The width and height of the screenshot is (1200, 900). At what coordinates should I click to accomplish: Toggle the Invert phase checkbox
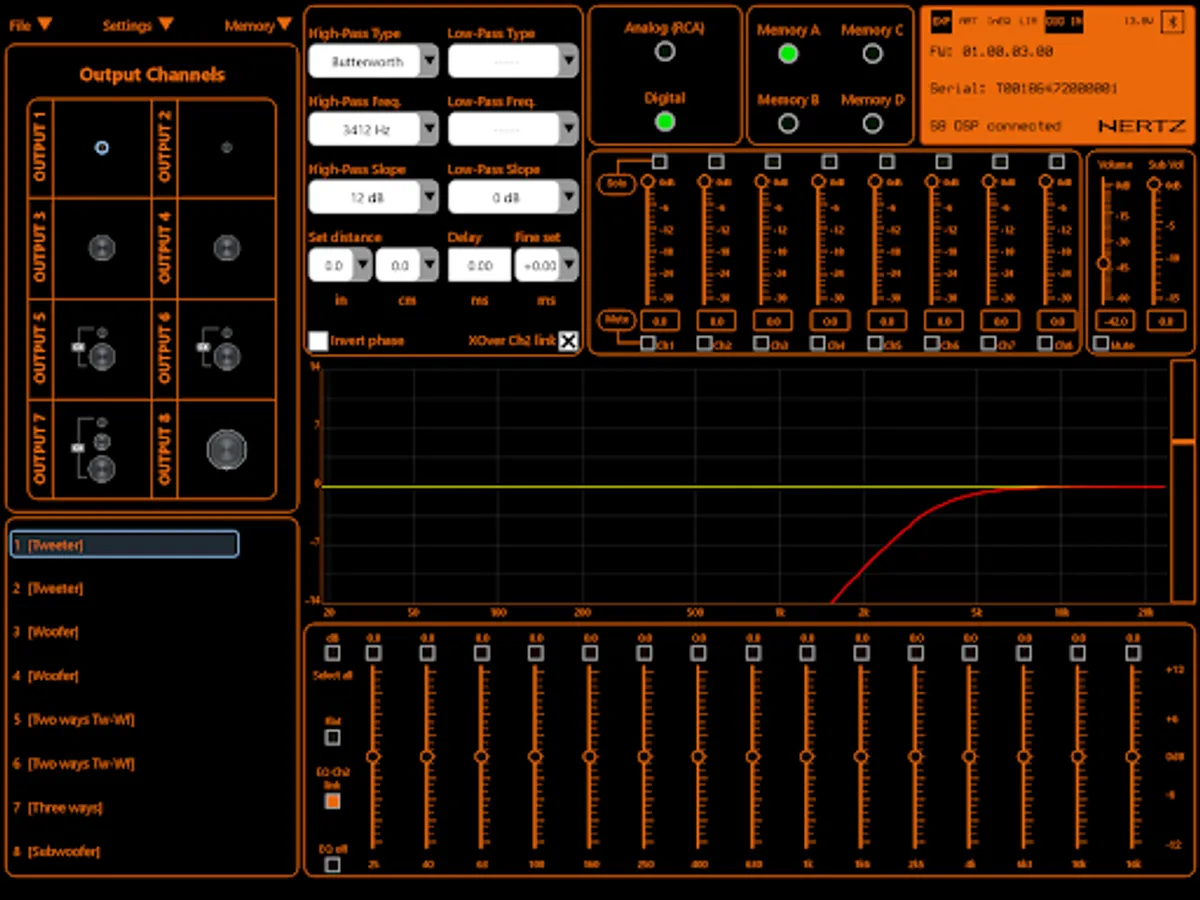[x=318, y=341]
